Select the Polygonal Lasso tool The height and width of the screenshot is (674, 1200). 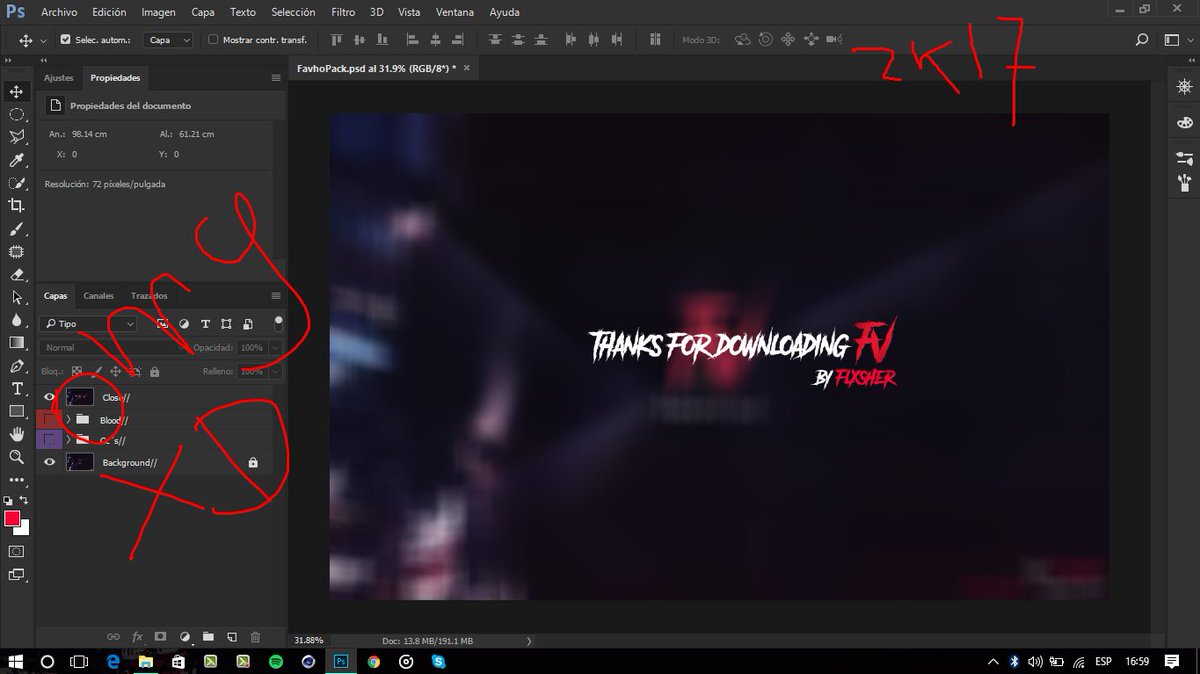coord(17,137)
